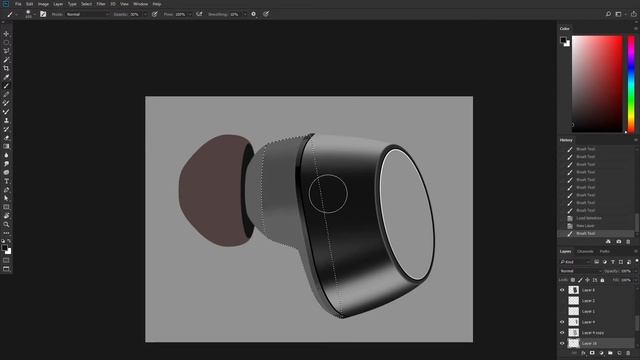Select the Gradient tool
The image size is (640, 360).
[x=6, y=147]
